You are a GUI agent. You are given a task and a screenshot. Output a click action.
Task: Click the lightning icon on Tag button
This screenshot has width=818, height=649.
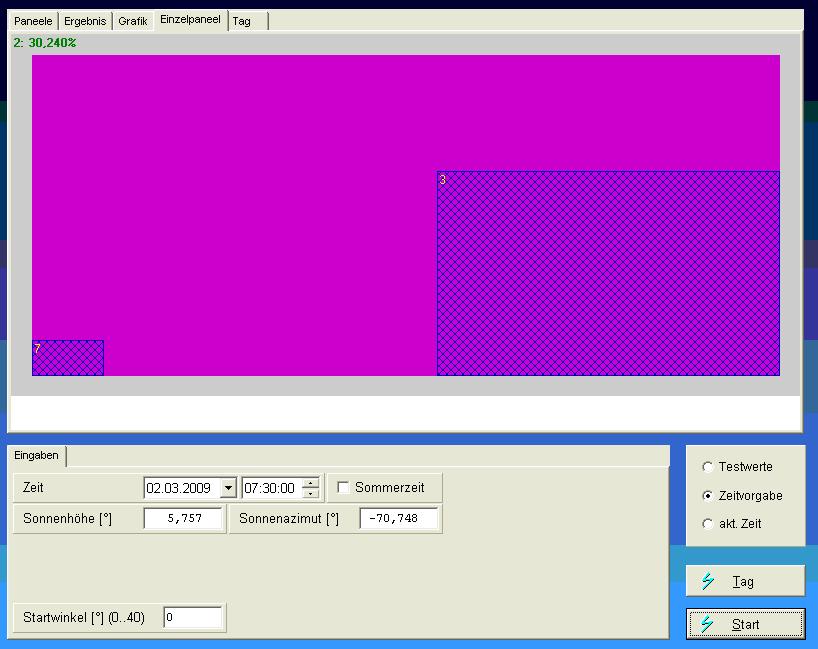(708, 581)
